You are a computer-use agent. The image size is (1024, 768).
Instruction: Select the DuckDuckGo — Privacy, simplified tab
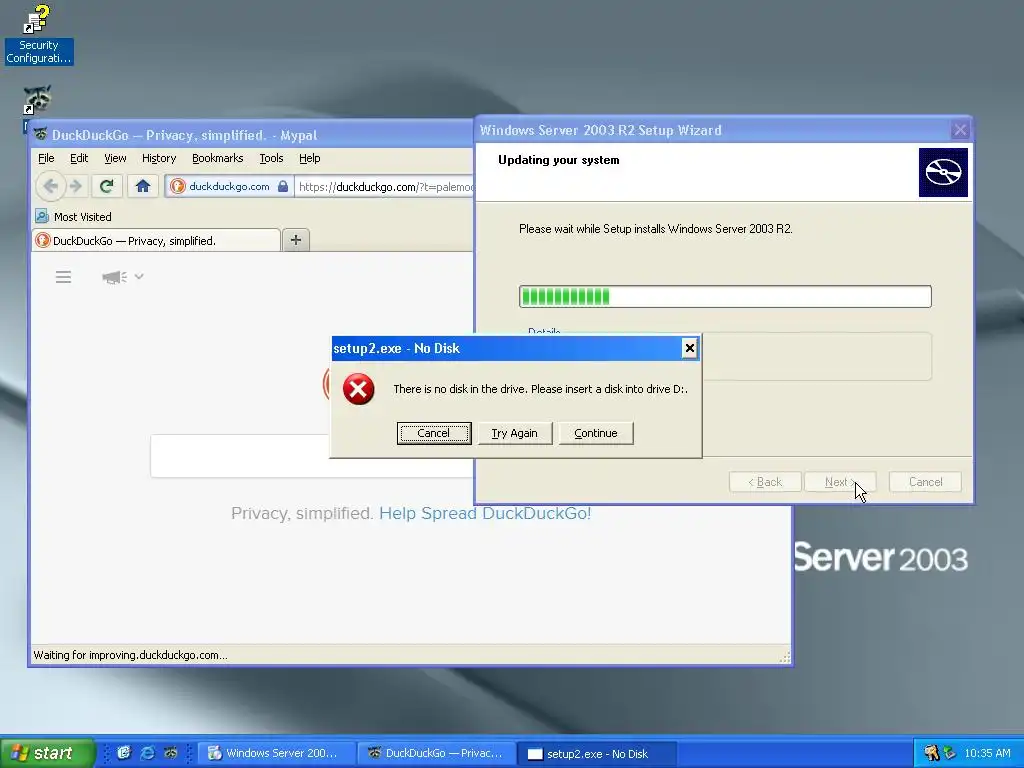click(156, 240)
